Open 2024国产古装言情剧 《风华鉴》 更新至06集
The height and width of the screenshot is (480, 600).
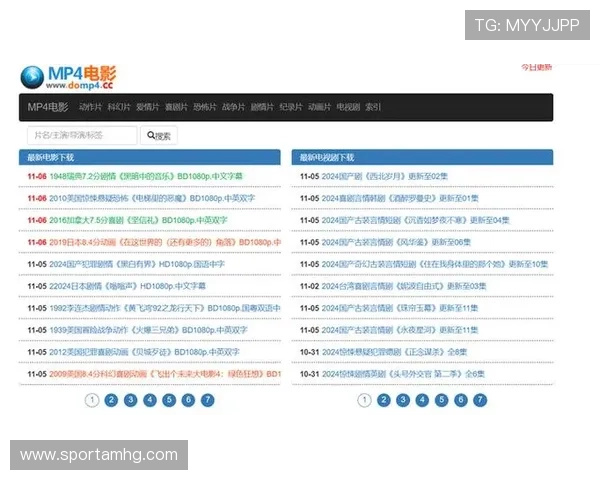396,242
